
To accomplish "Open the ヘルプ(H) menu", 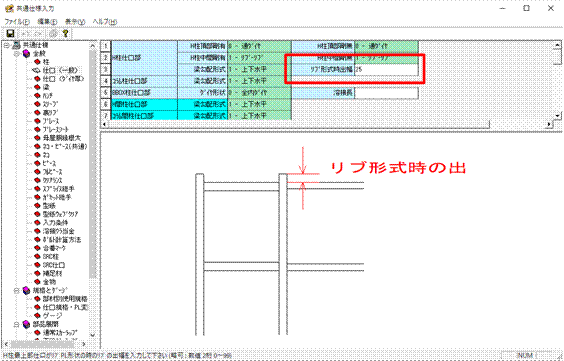I will pos(105,22).
